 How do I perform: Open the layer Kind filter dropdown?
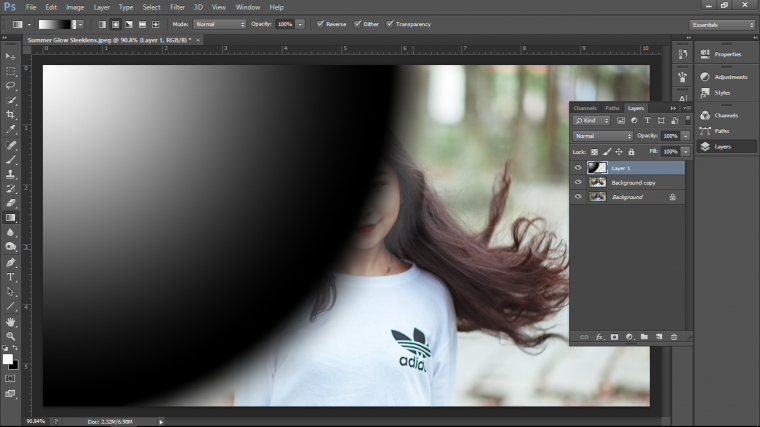coord(591,121)
